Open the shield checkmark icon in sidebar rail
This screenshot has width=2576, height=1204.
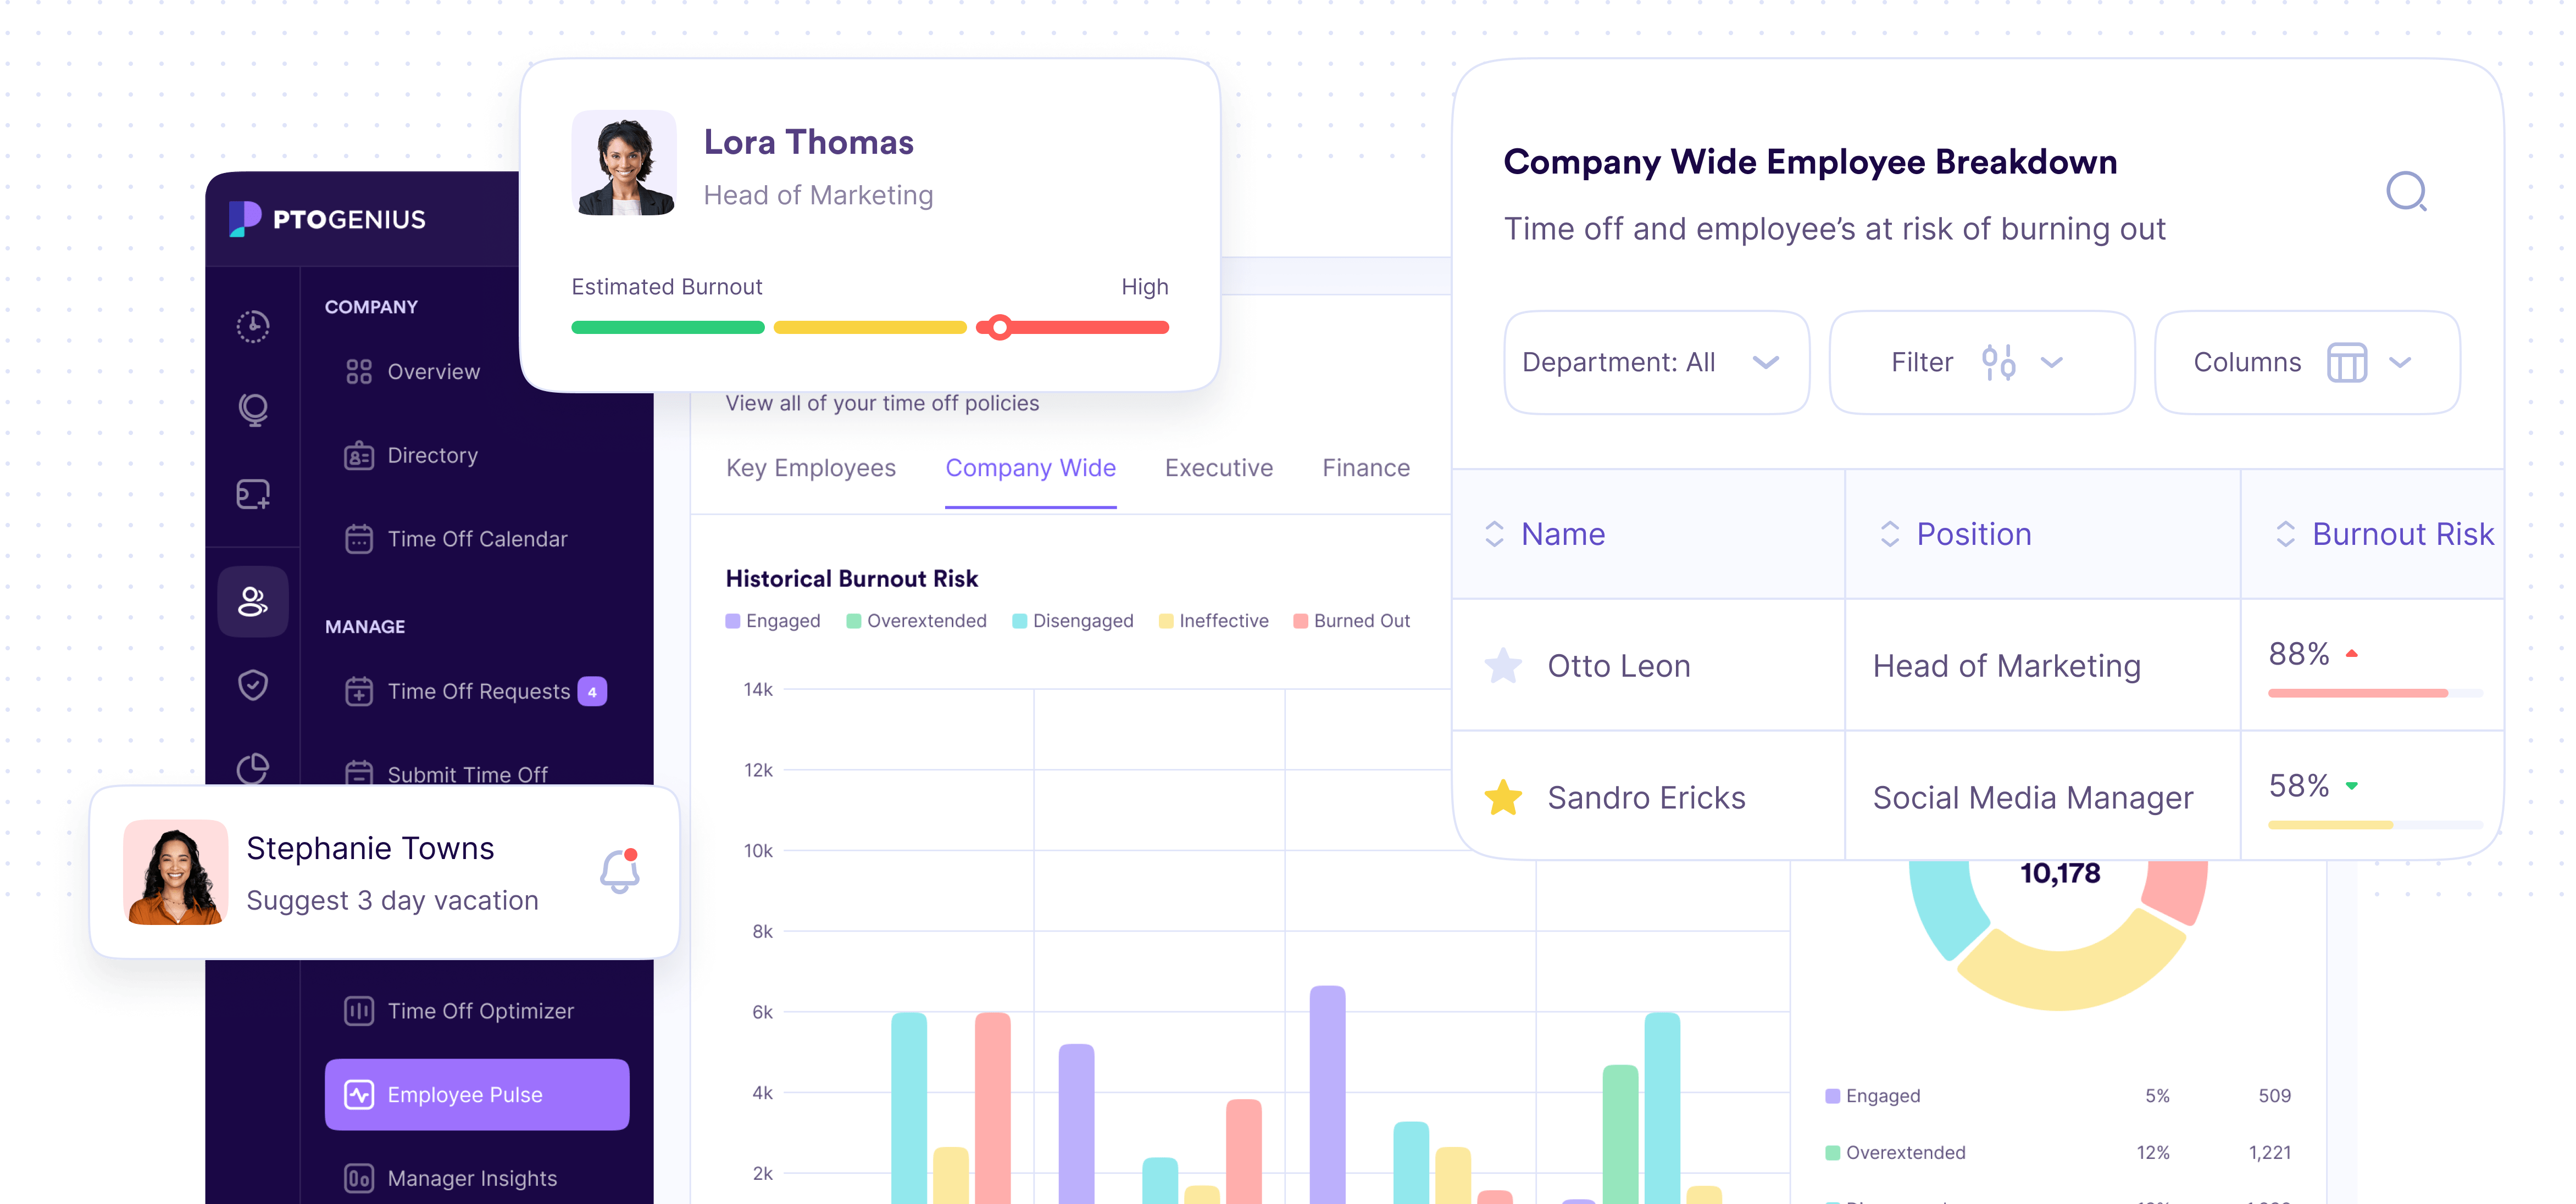click(253, 685)
